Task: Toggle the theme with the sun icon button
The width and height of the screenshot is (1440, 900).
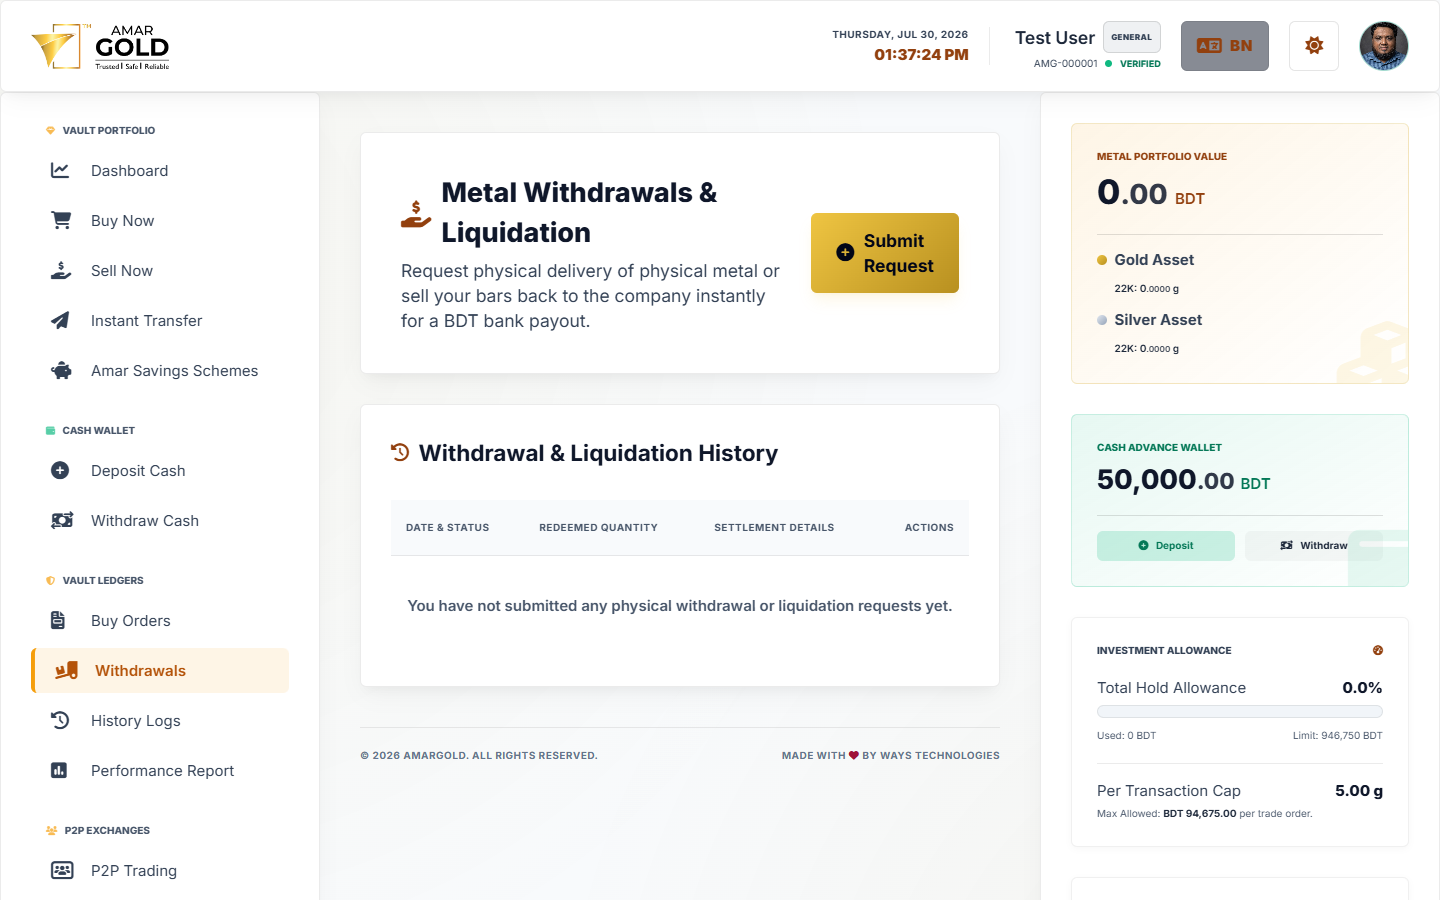Action: pos(1314,46)
